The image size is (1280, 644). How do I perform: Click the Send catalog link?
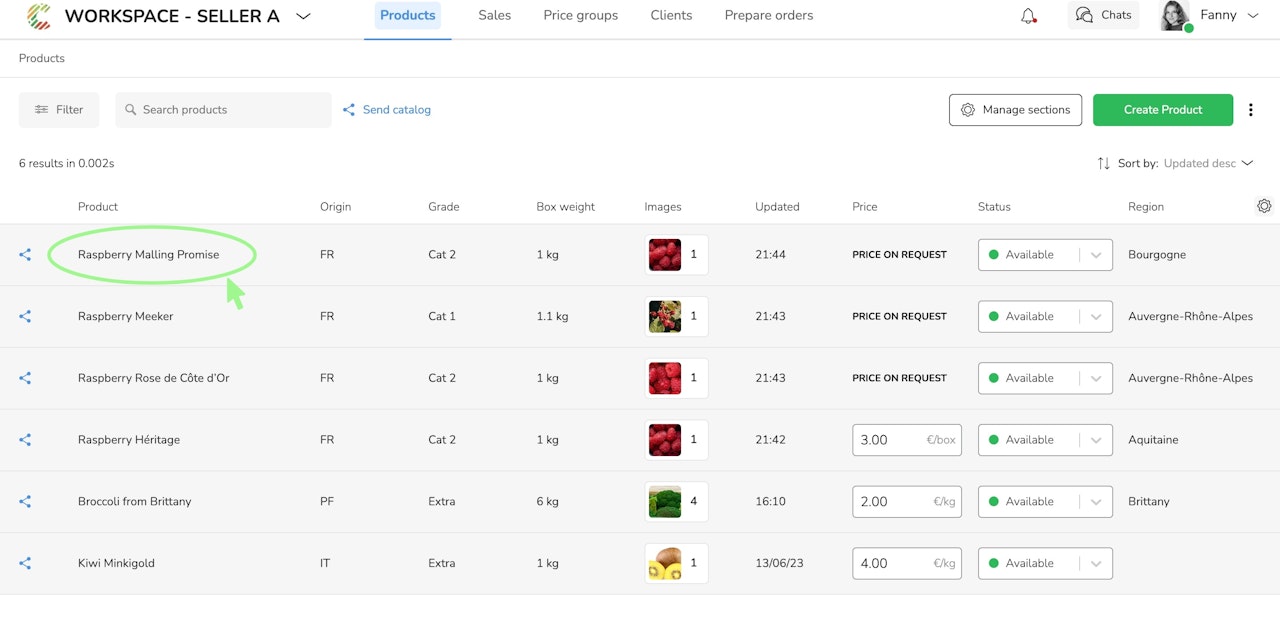(x=387, y=110)
